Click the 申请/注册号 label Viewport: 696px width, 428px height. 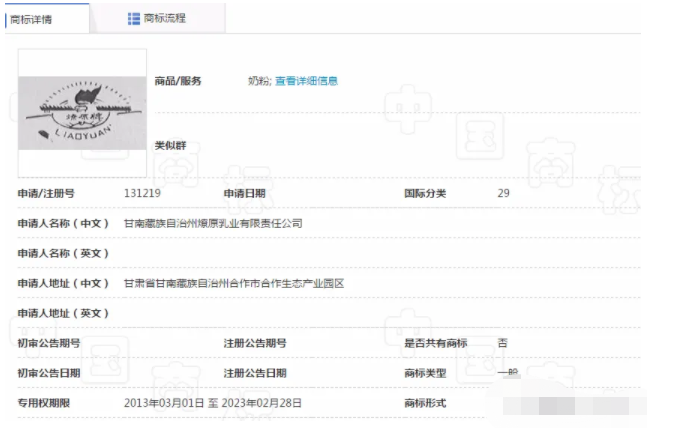click(x=46, y=193)
